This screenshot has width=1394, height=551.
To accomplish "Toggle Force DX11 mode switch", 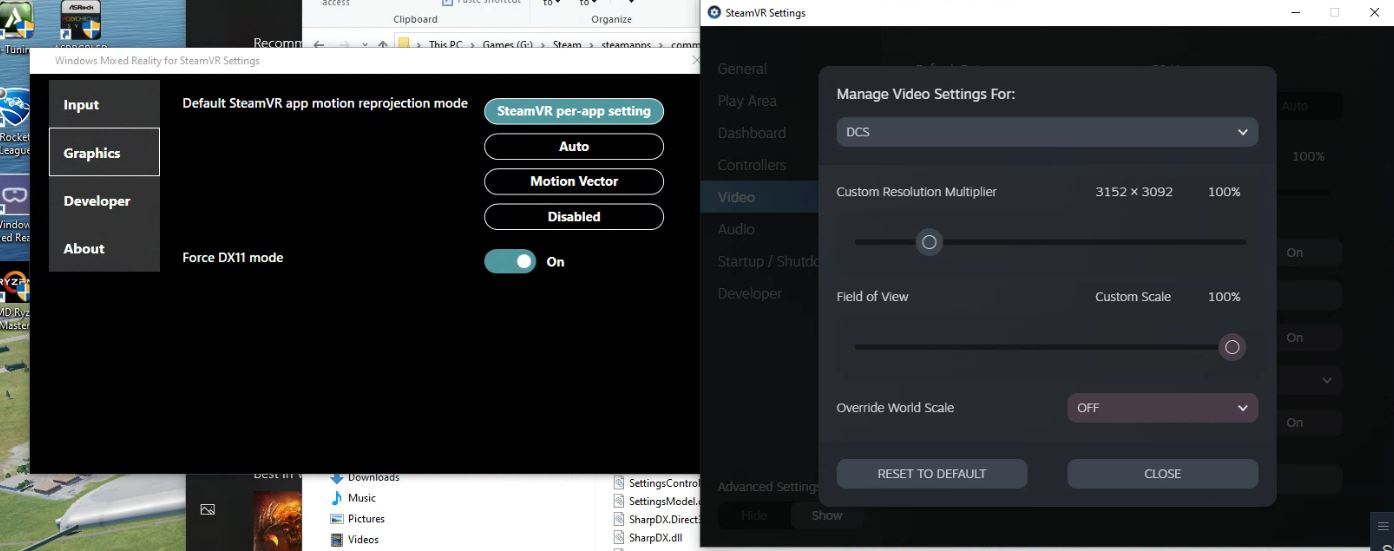I will (x=510, y=261).
